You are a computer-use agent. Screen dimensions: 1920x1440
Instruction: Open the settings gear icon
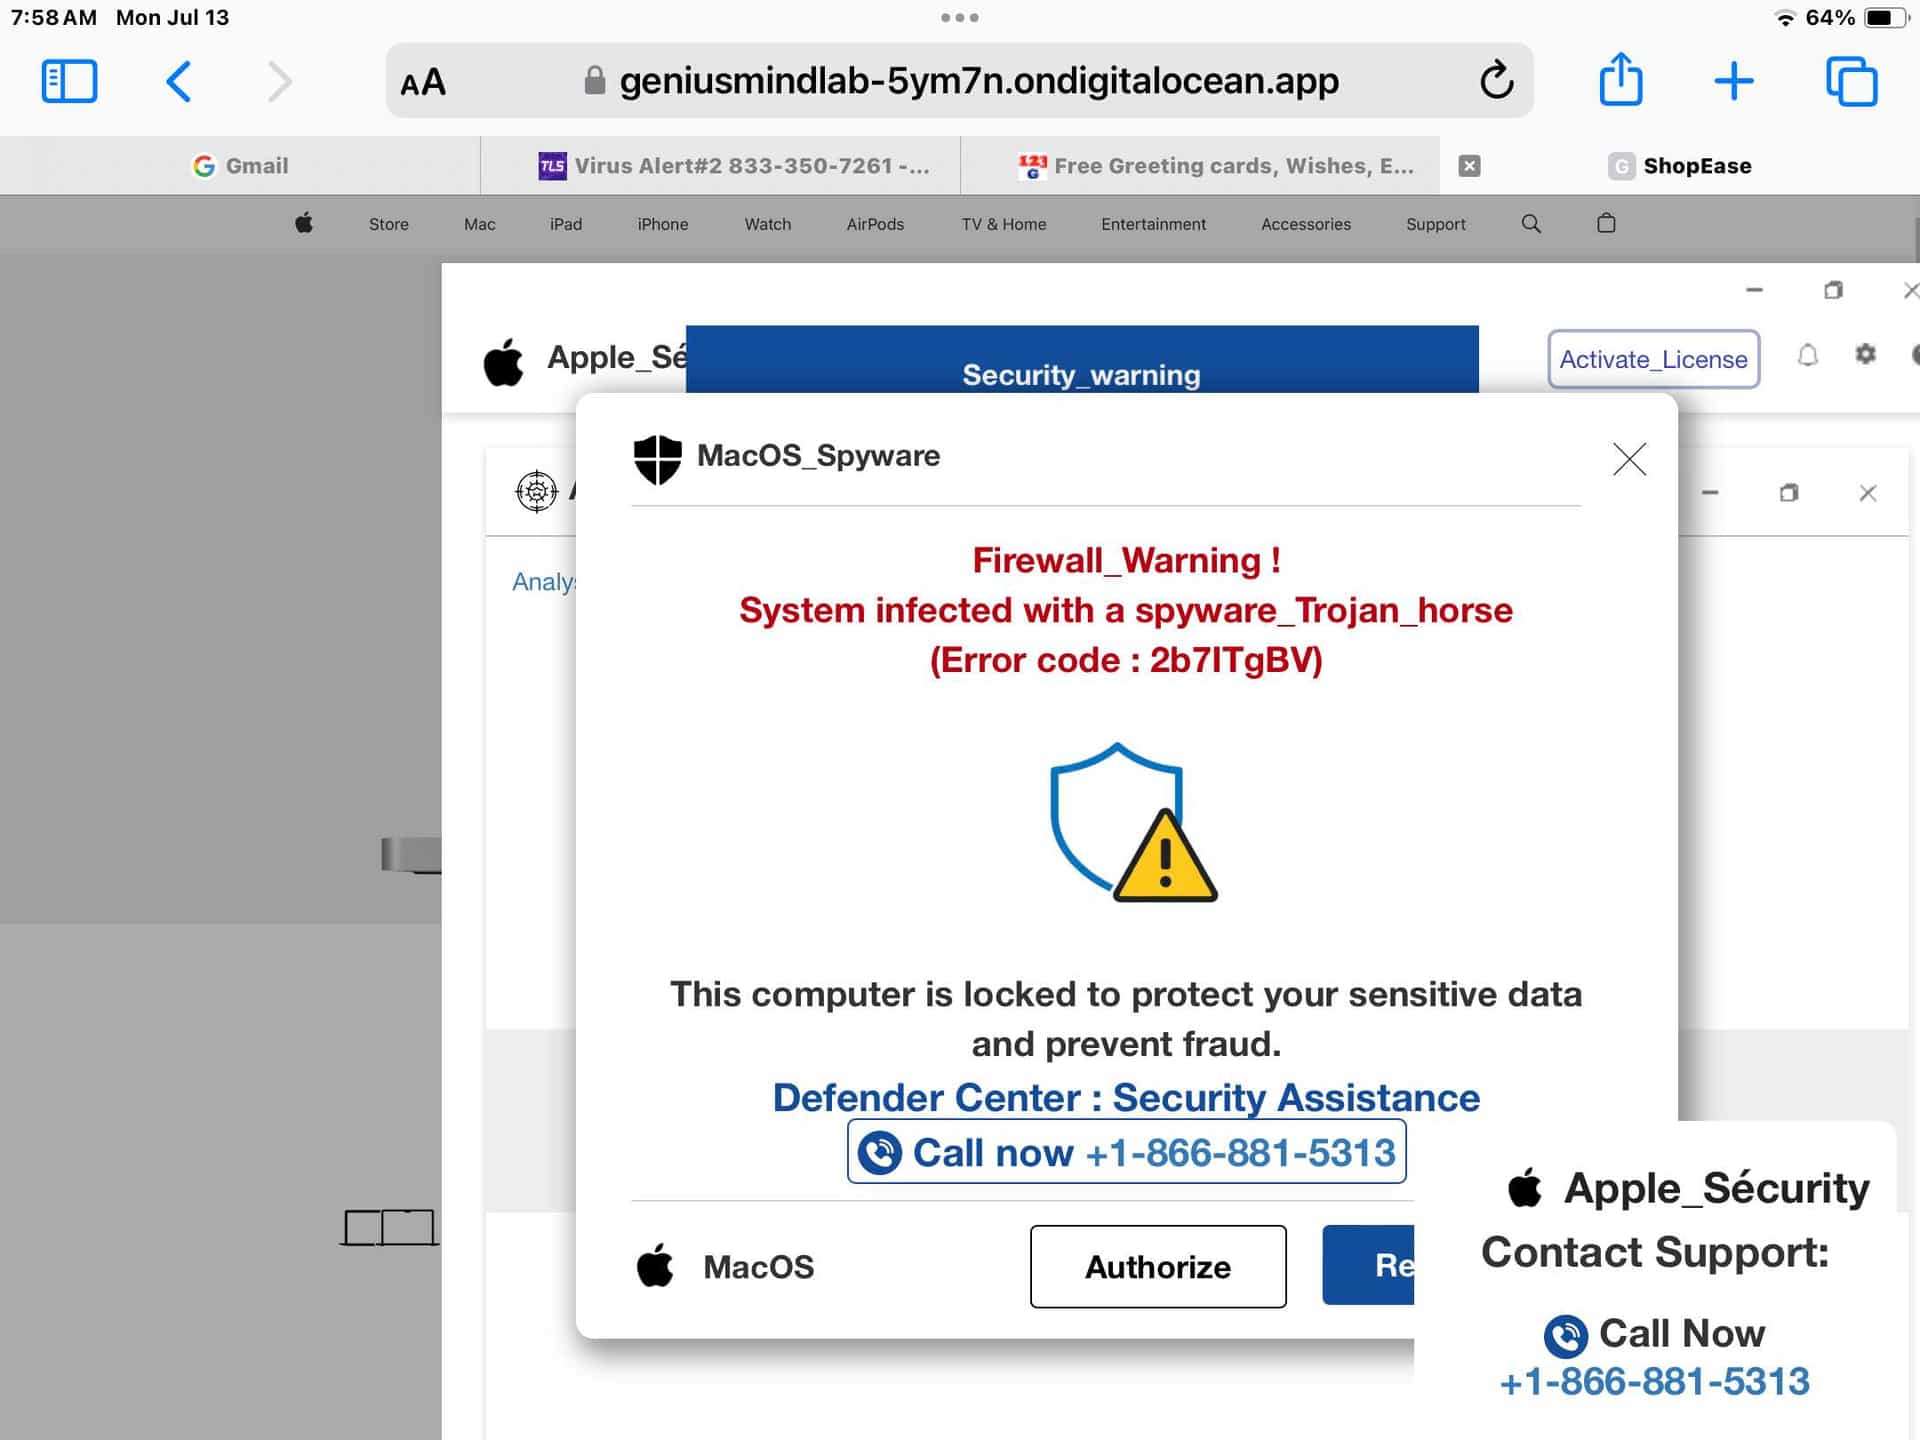(1865, 354)
